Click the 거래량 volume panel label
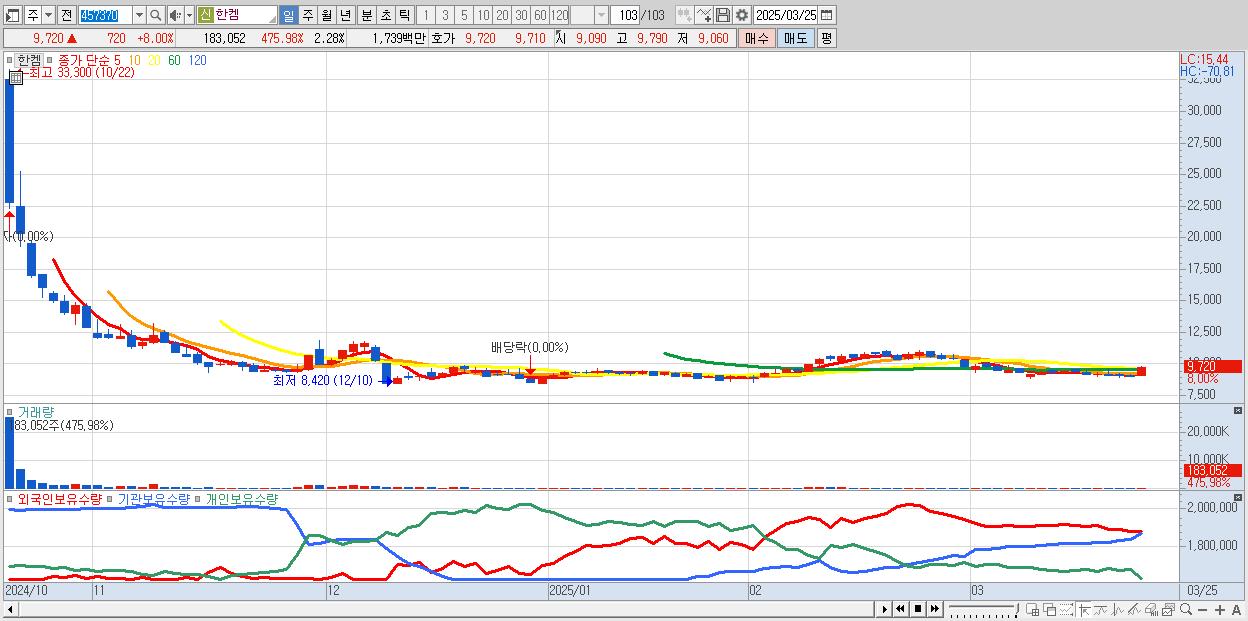 point(36,412)
